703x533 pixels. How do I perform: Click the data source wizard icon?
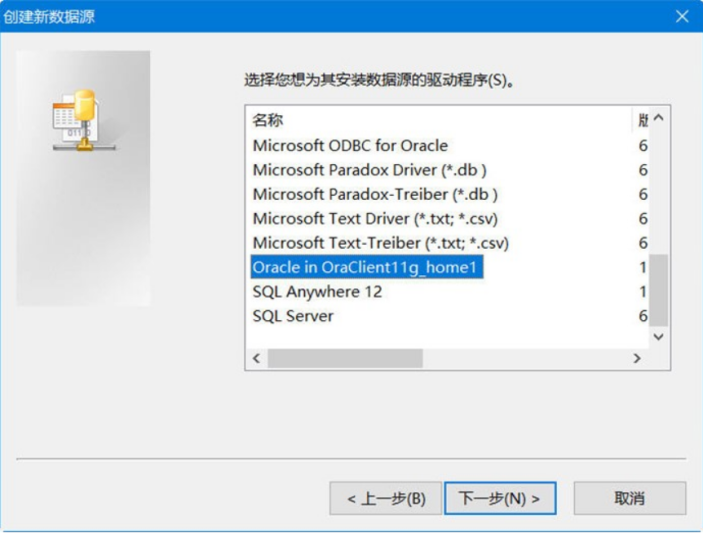83,120
